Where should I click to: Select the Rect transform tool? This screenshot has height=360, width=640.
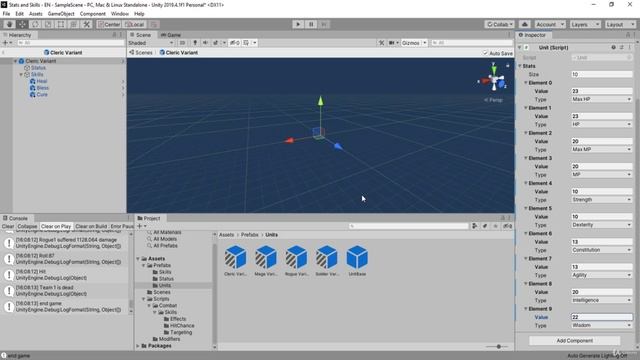tap(61, 24)
